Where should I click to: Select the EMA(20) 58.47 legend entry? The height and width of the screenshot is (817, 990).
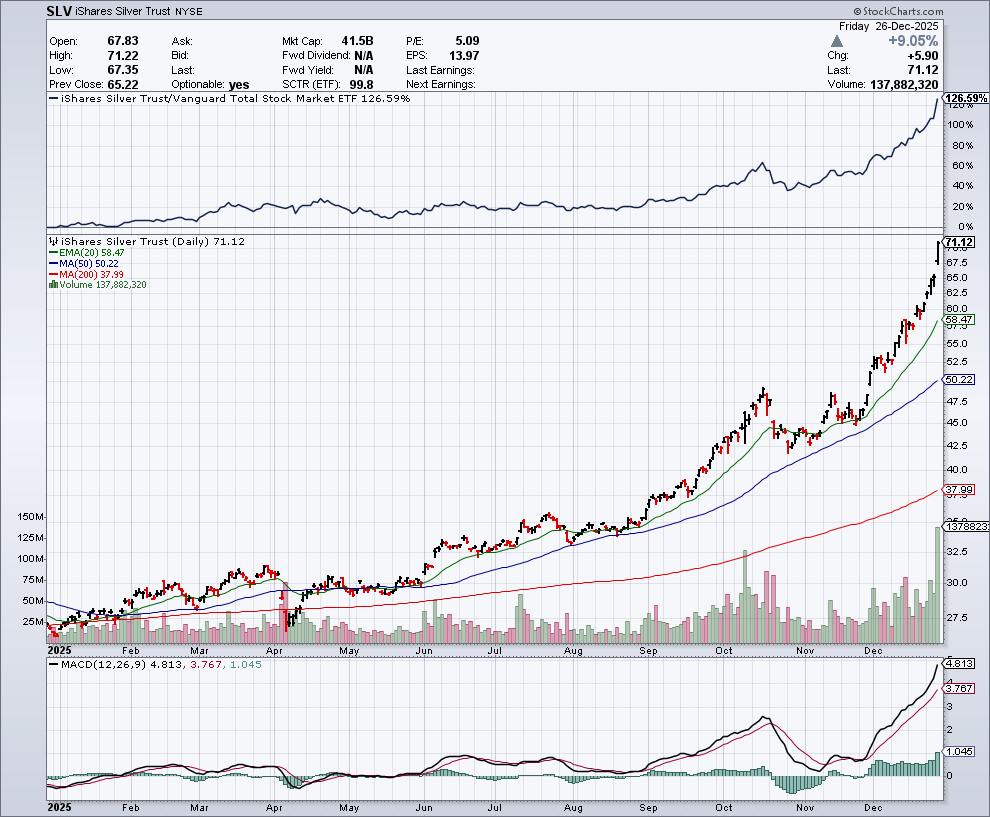click(x=87, y=253)
